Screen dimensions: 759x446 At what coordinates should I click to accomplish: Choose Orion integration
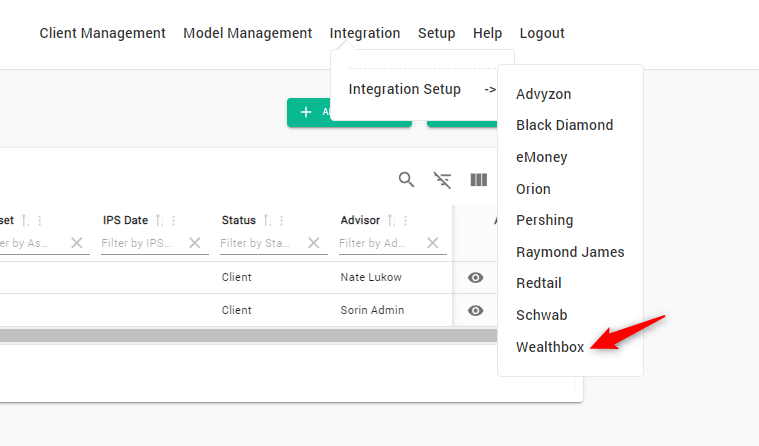click(533, 189)
